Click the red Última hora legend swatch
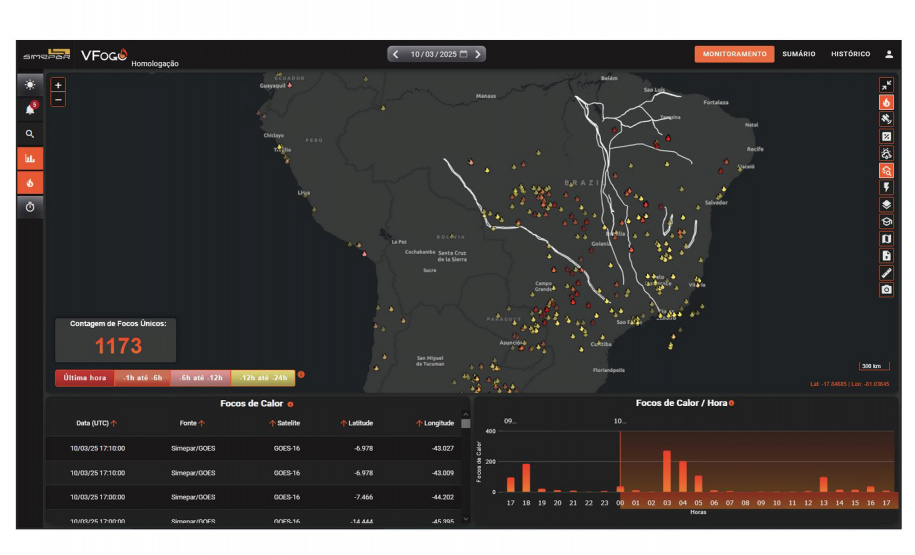The height and width of the screenshot is (555, 915). pyautogui.click(x=84, y=378)
